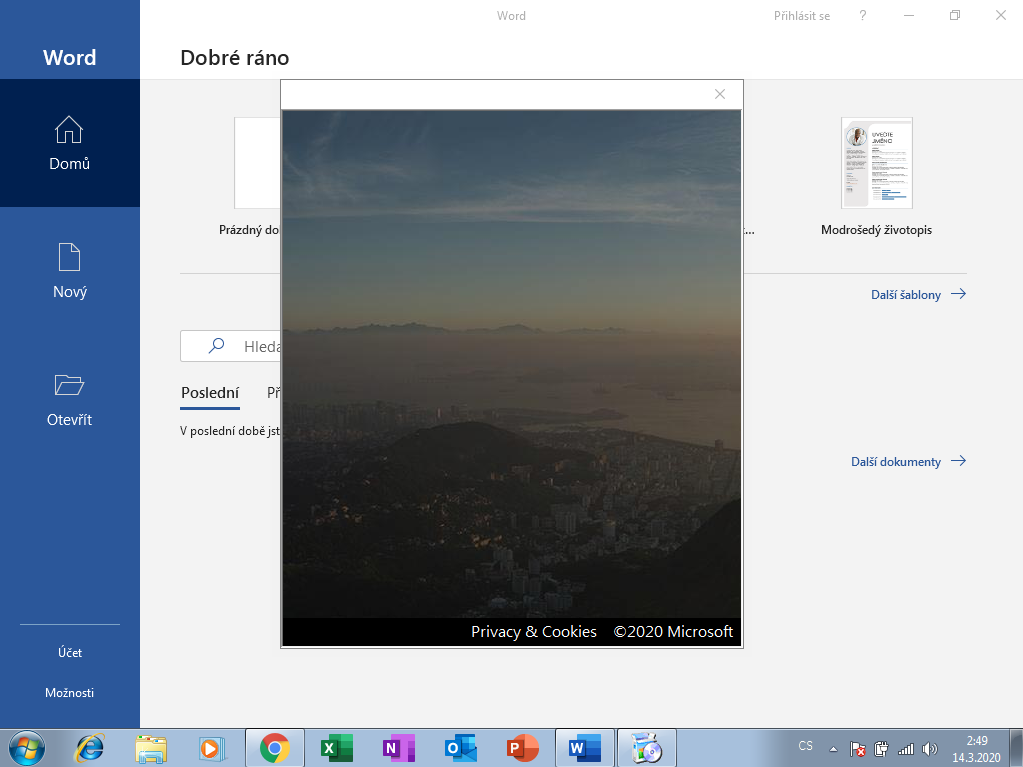Launch Excel from the taskbar
This screenshot has height=767, width=1023.
[x=336, y=748]
